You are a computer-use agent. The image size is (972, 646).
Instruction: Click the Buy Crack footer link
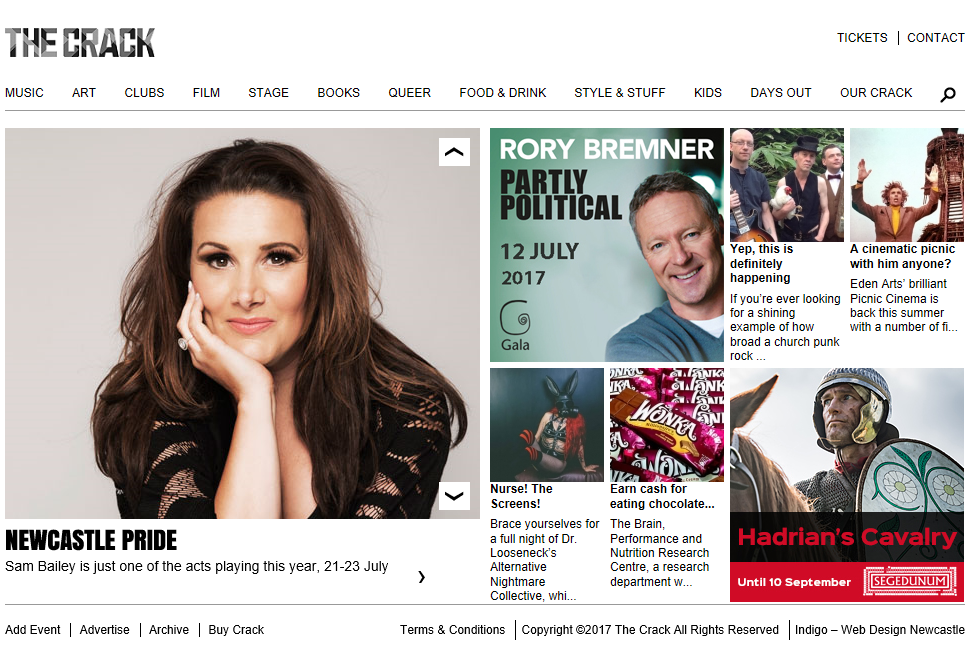236,630
